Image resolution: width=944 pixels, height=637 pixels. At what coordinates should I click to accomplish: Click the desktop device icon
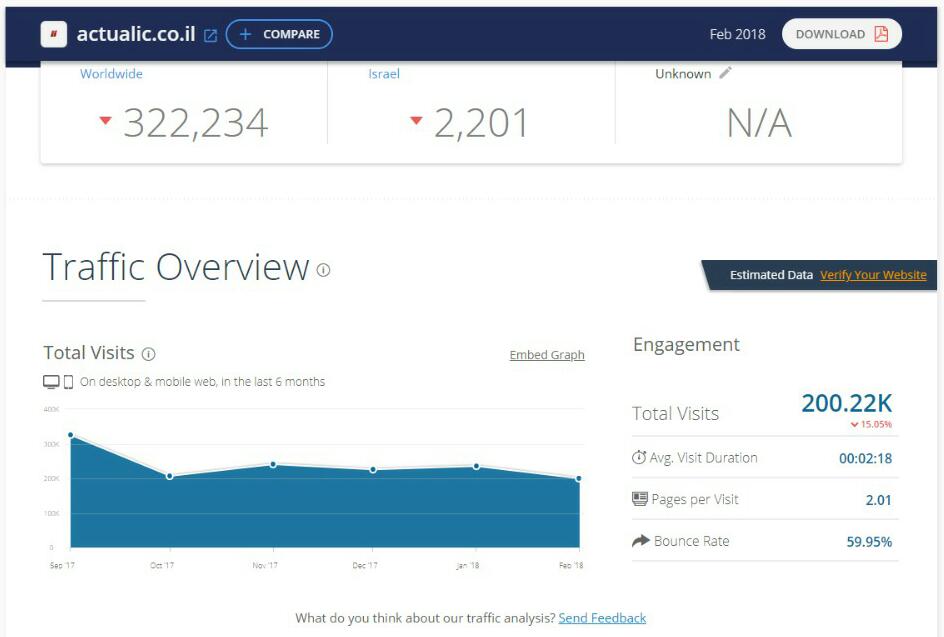51,382
